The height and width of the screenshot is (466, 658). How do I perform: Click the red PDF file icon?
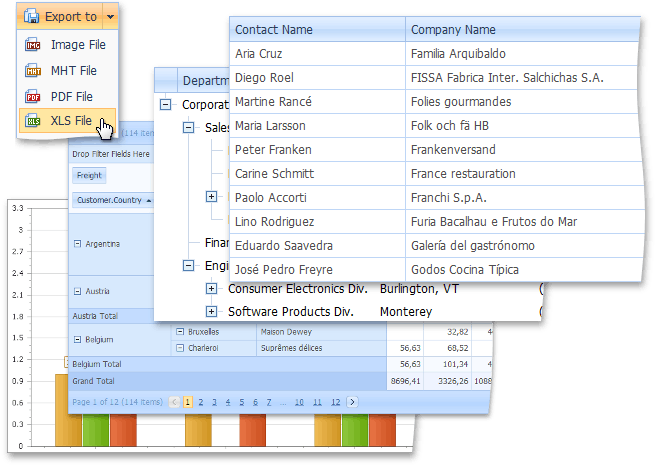[33, 97]
